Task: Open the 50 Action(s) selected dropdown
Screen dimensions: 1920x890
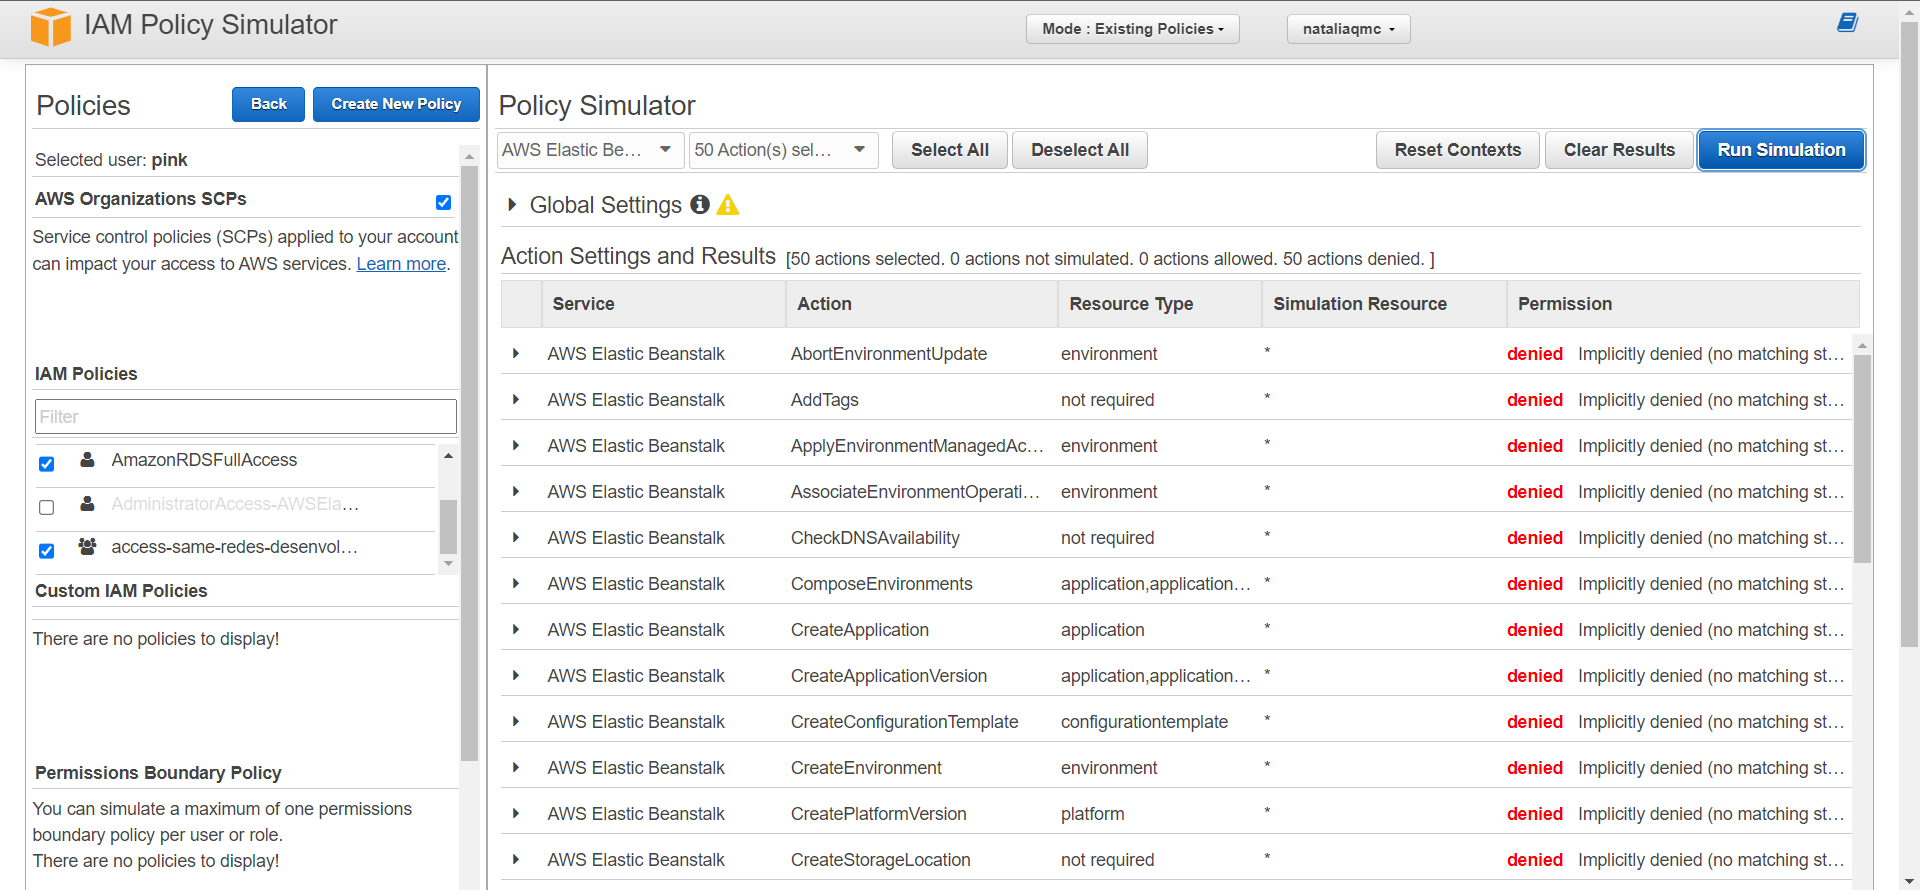Action: [x=783, y=150]
